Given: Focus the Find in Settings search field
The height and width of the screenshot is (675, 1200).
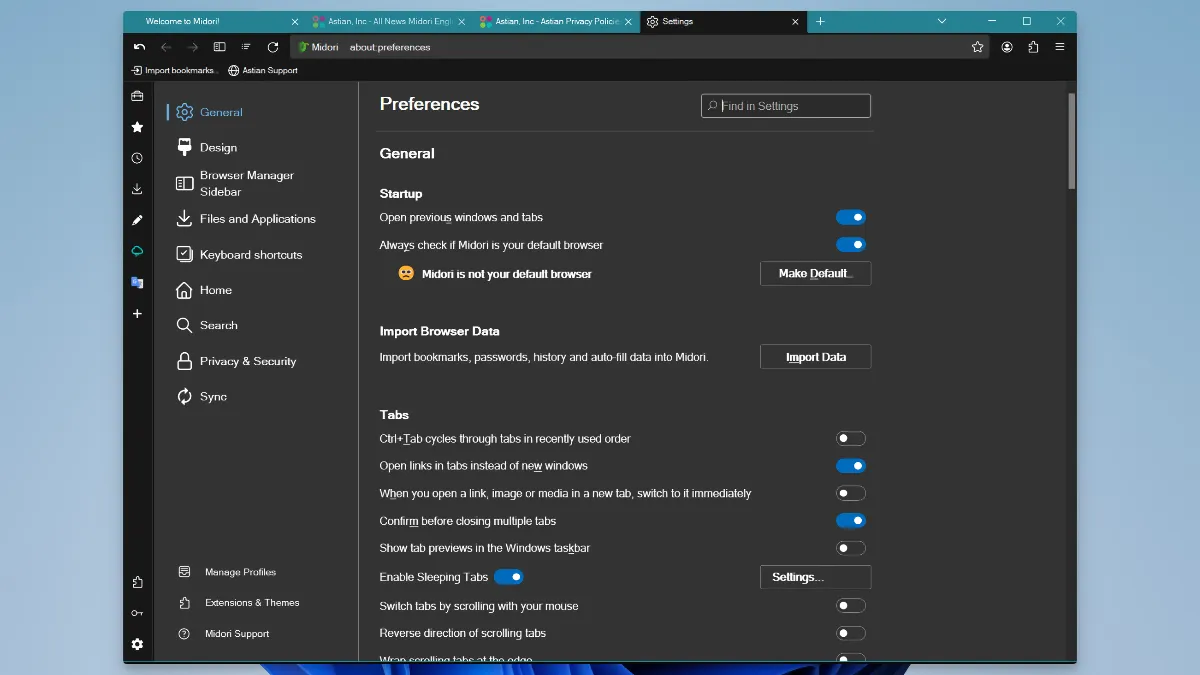Looking at the screenshot, I should [x=790, y=106].
